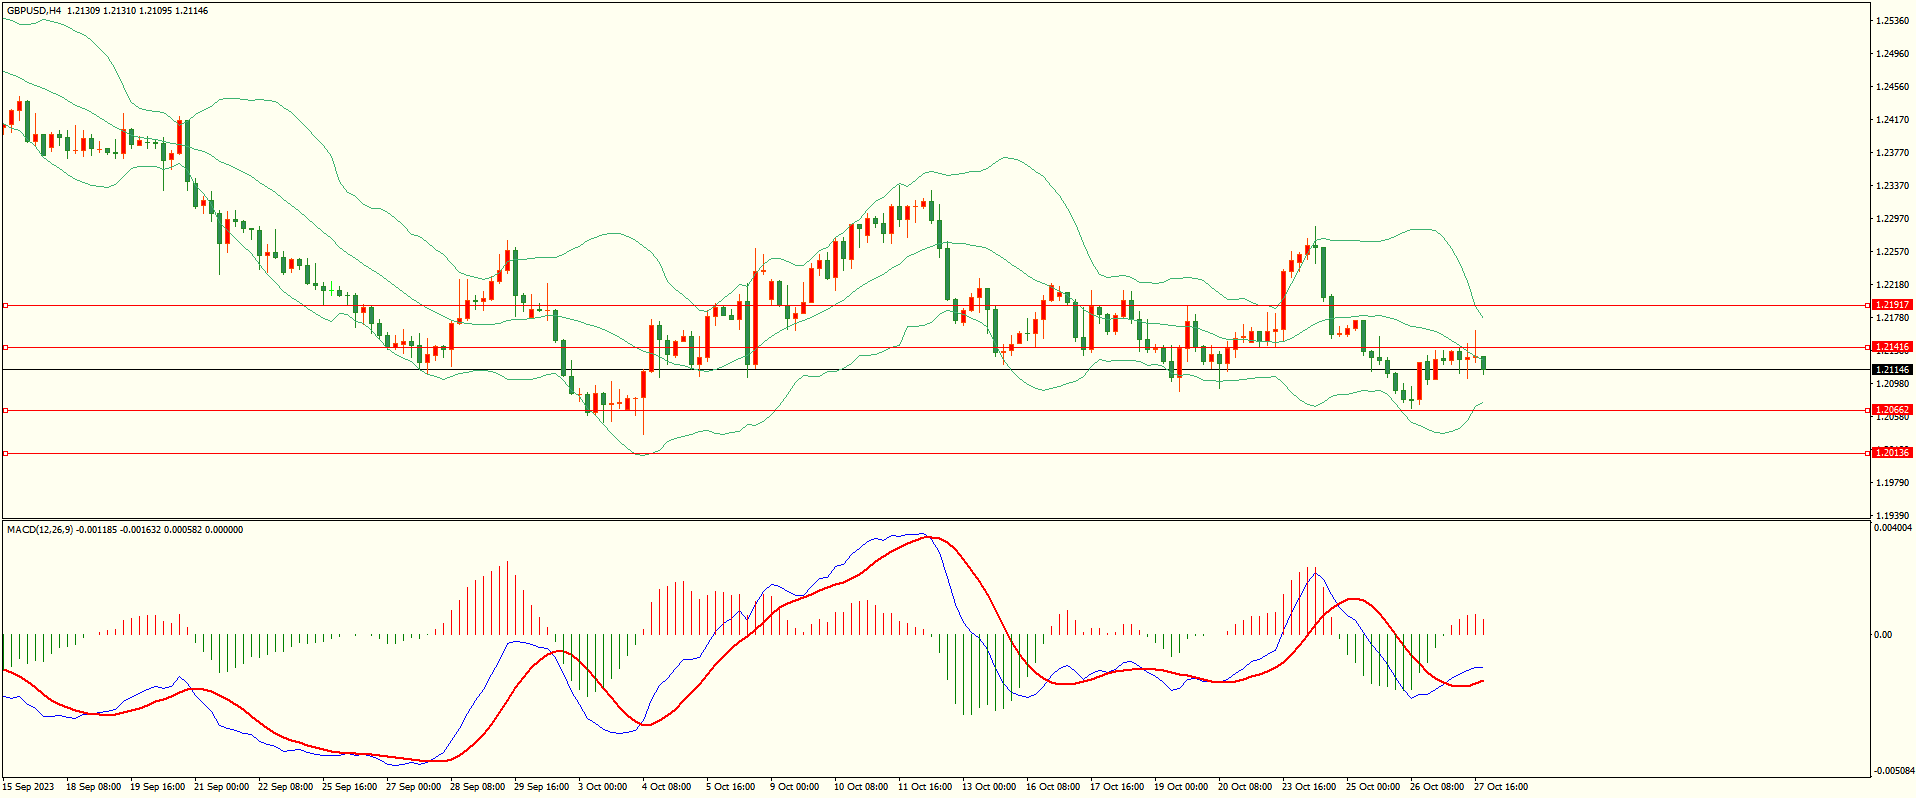Click the MACD zero level label 0.00
The width and height of the screenshot is (1916, 798).
pyautogui.click(x=1883, y=635)
